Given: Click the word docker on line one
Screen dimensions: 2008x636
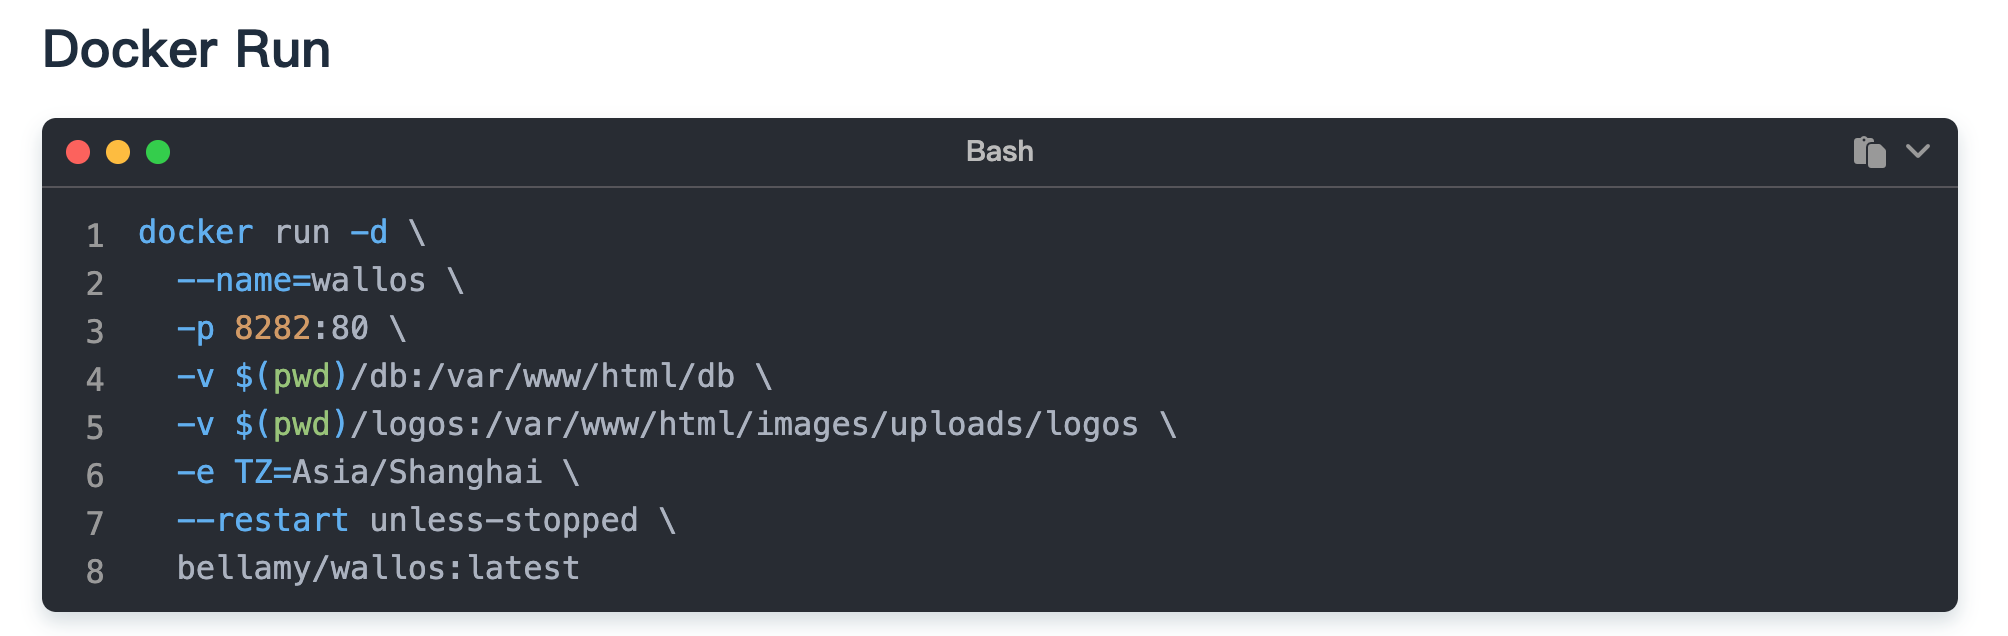Looking at the screenshot, I should point(196,232).
